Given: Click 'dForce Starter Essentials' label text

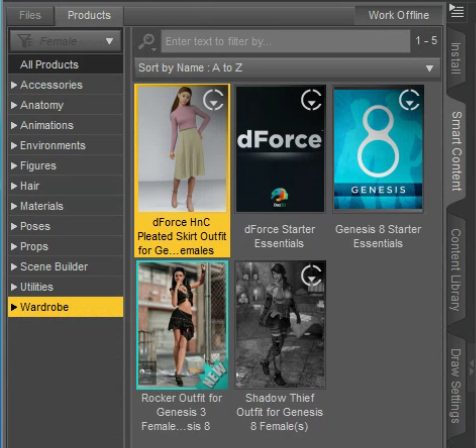Looking at the screenshot, I should 279,236.
